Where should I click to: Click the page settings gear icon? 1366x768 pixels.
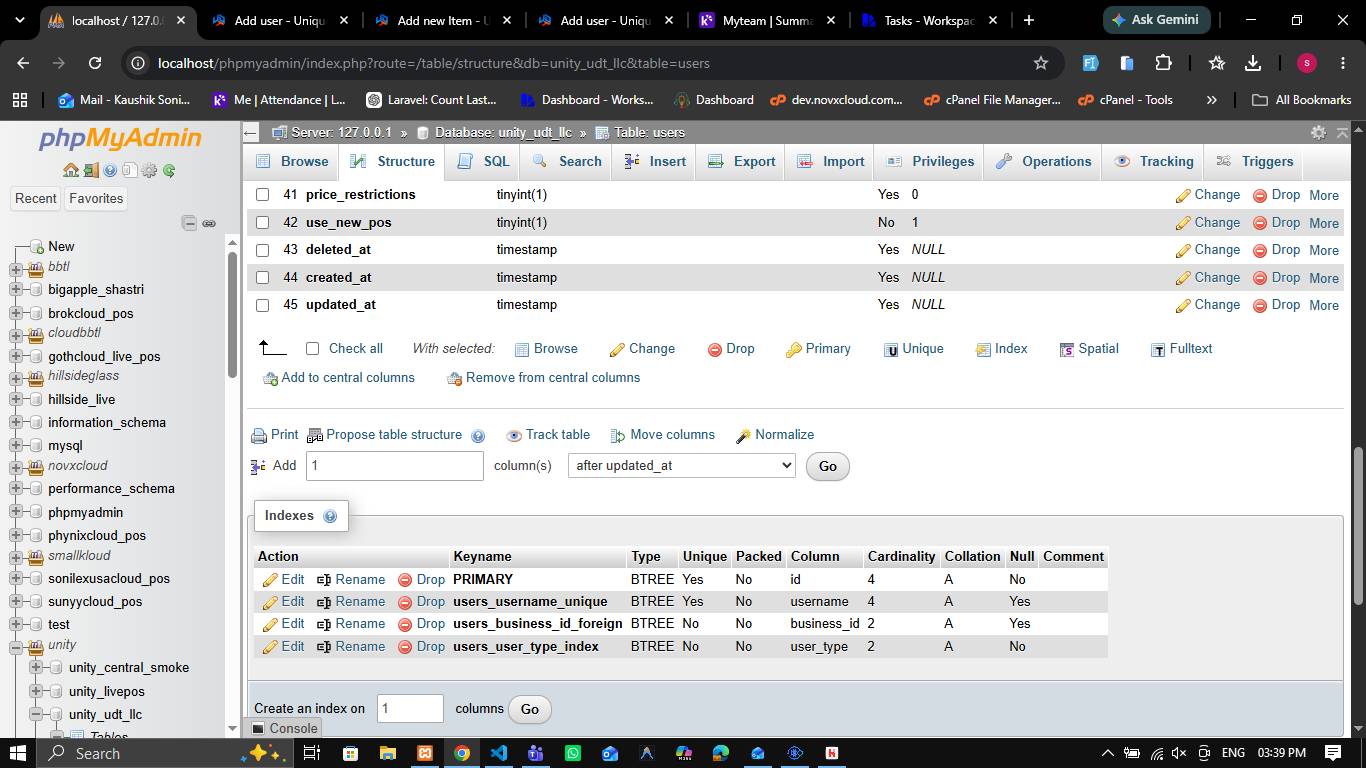[x=1318, y=132]
